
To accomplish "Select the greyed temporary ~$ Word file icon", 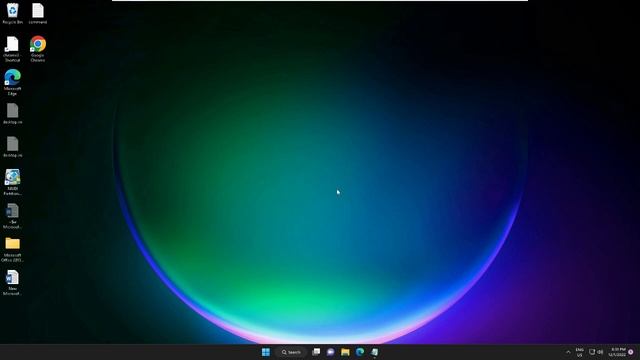I will 12,216.
